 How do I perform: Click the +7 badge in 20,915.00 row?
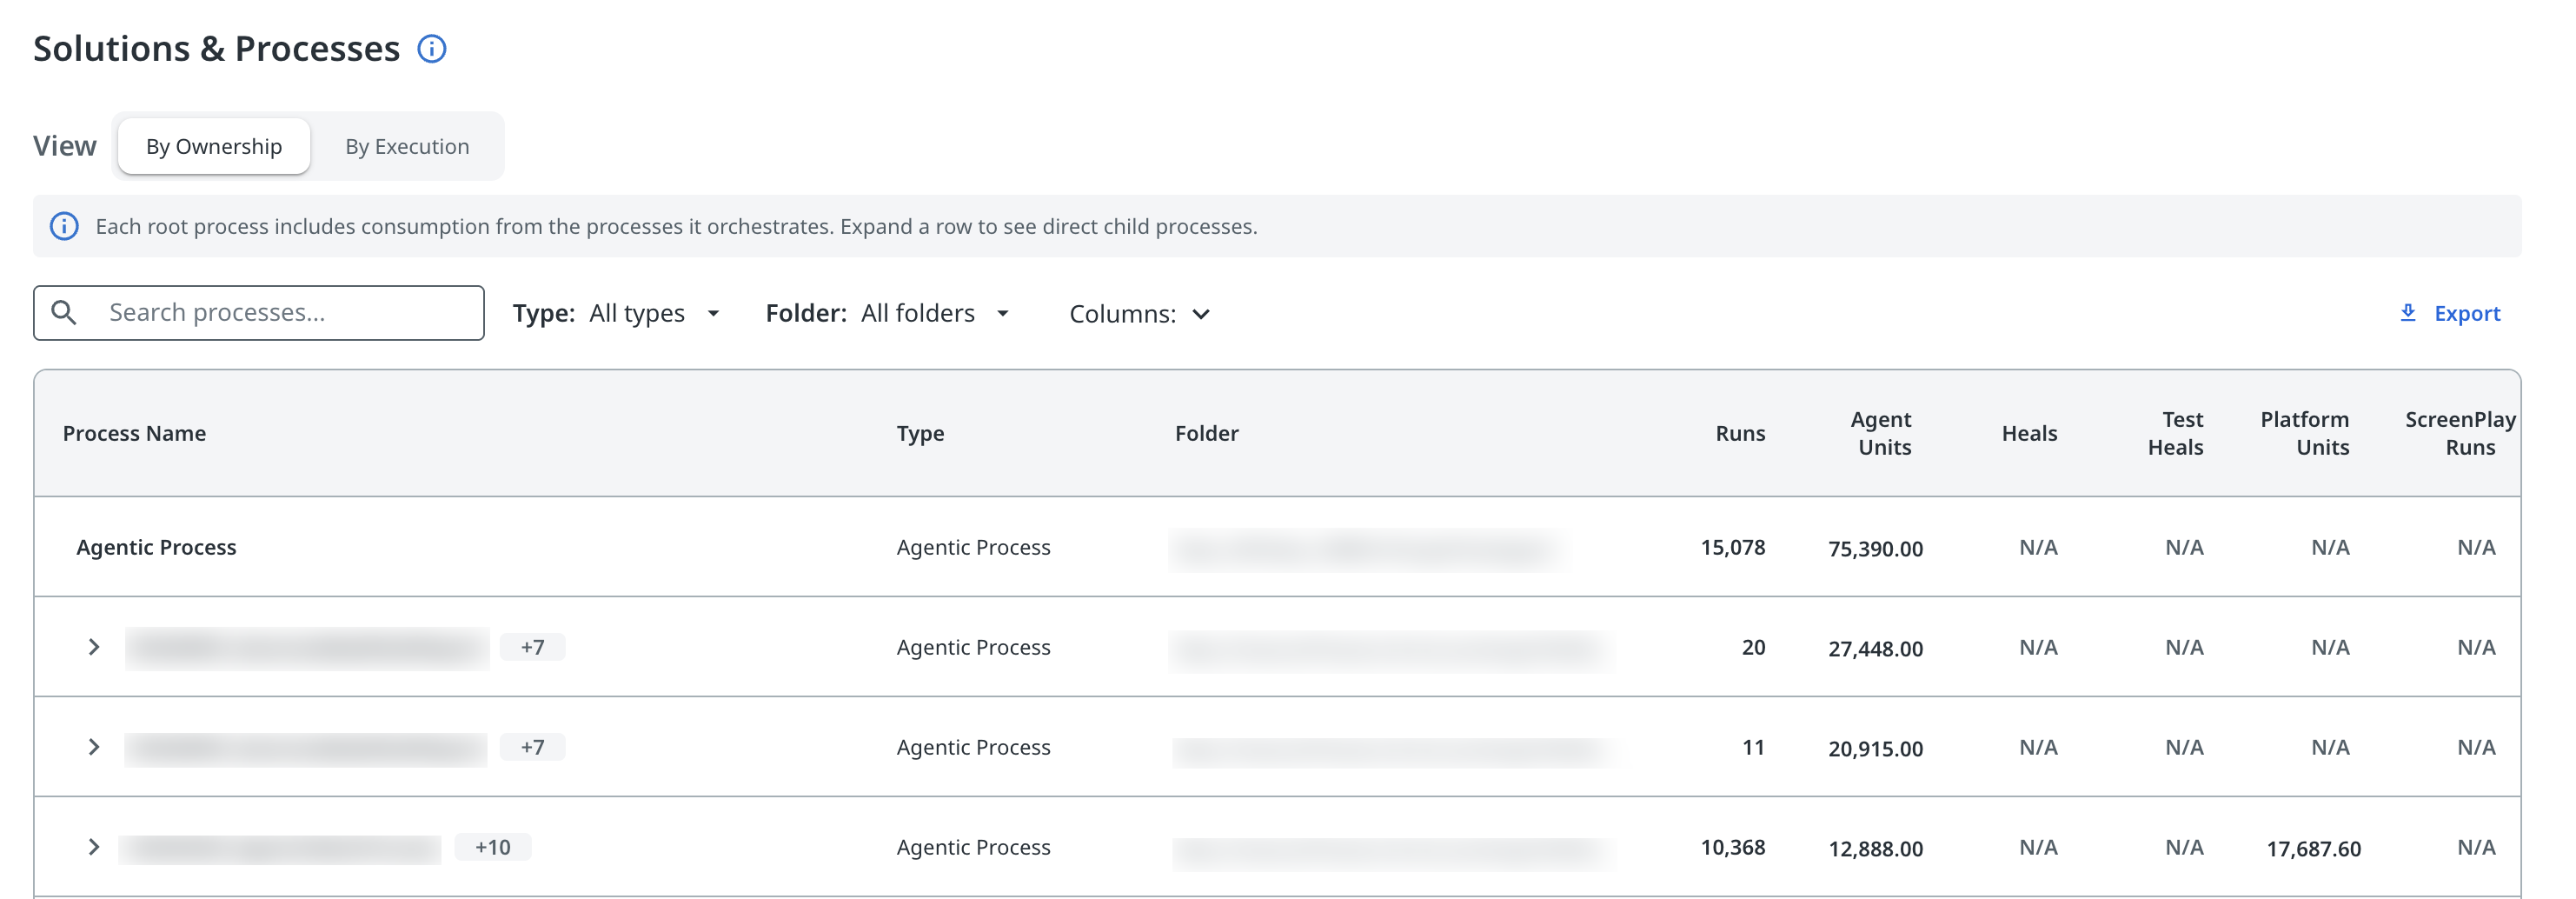pos(532,747)
